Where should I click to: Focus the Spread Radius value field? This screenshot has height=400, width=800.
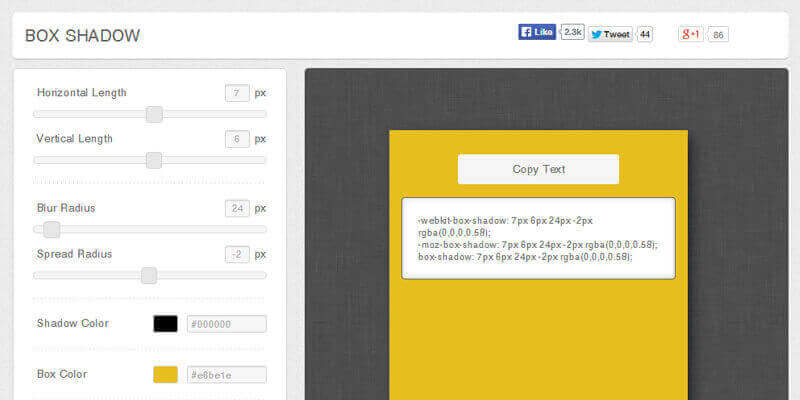(237, 254)
